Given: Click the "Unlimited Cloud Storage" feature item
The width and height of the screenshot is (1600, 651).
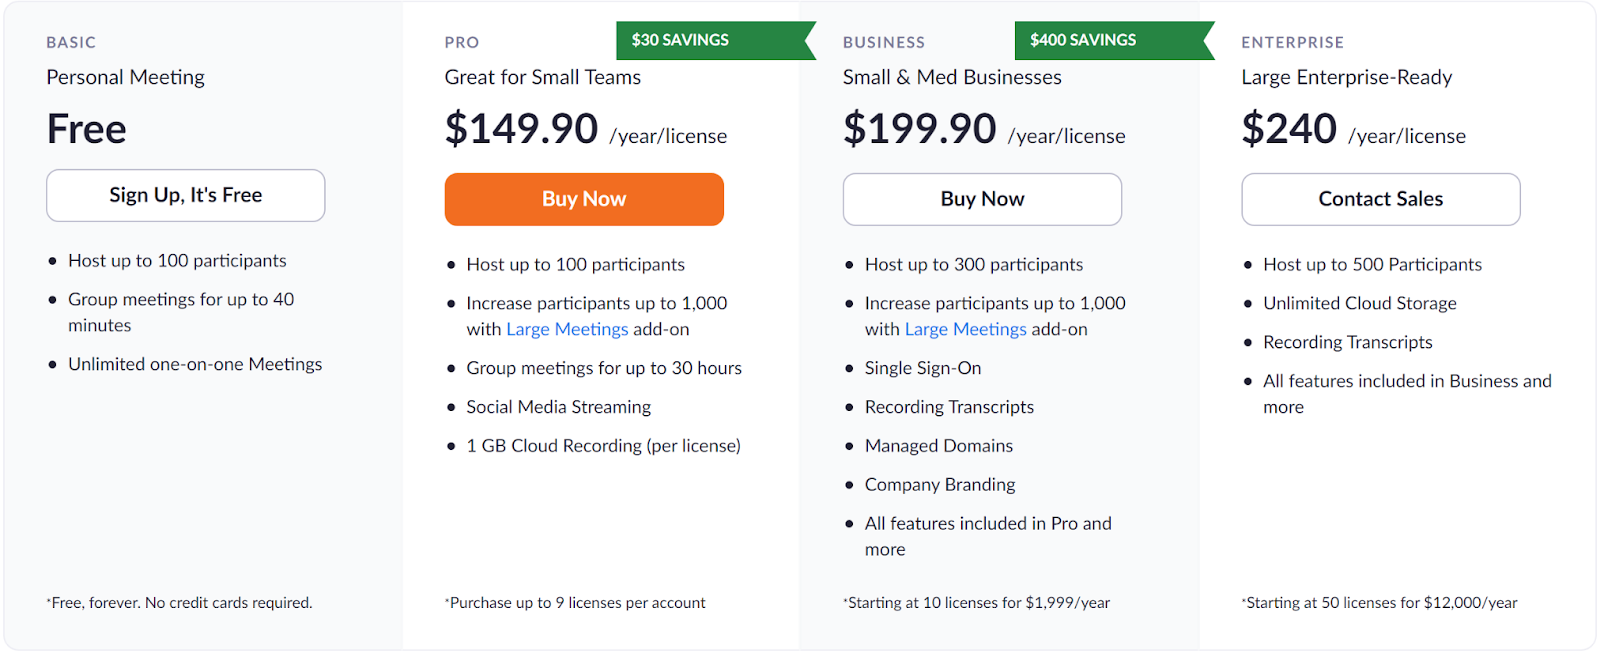Looking at the screenshot, I should coord(1359,303).
